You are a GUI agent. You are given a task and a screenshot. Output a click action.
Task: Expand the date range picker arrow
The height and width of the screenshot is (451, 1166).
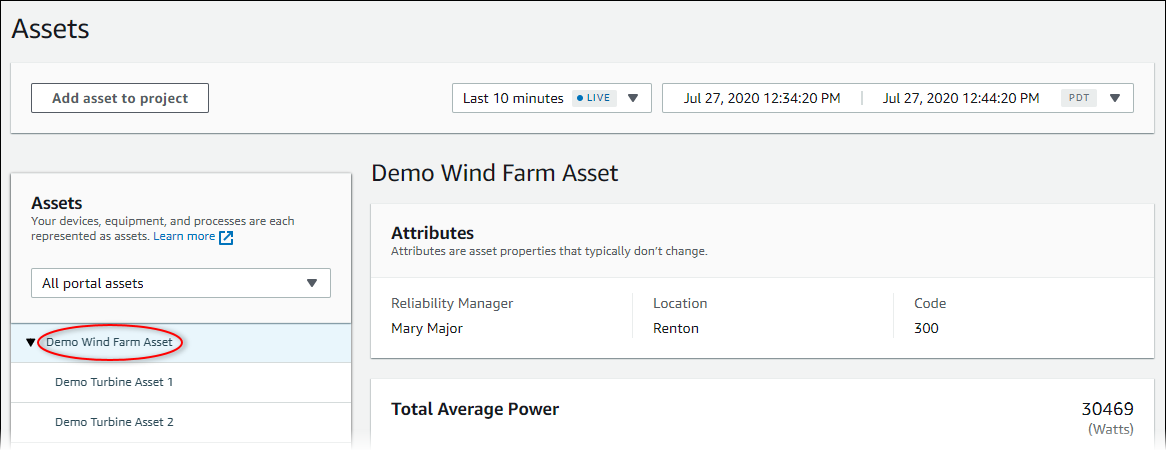pyautogui.click(x=1115, y=98)
